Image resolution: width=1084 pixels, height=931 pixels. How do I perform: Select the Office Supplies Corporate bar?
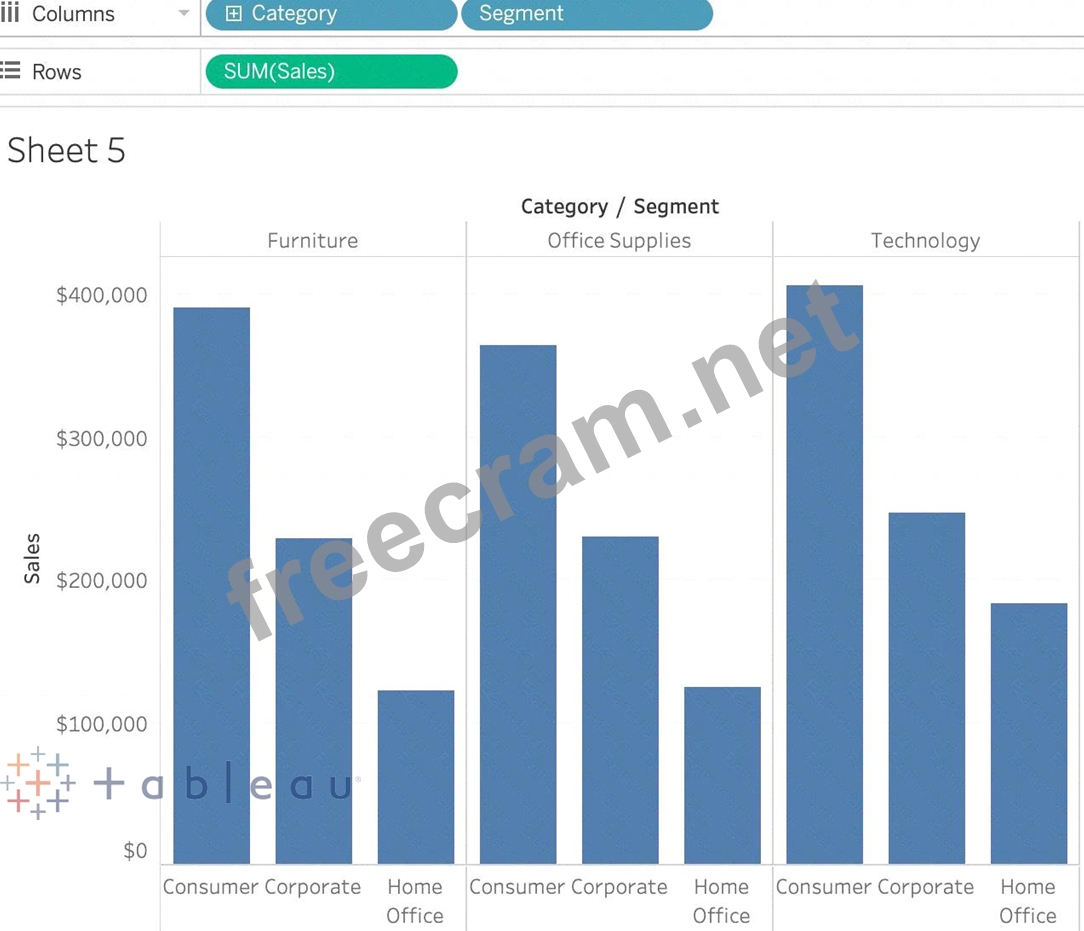620,700
